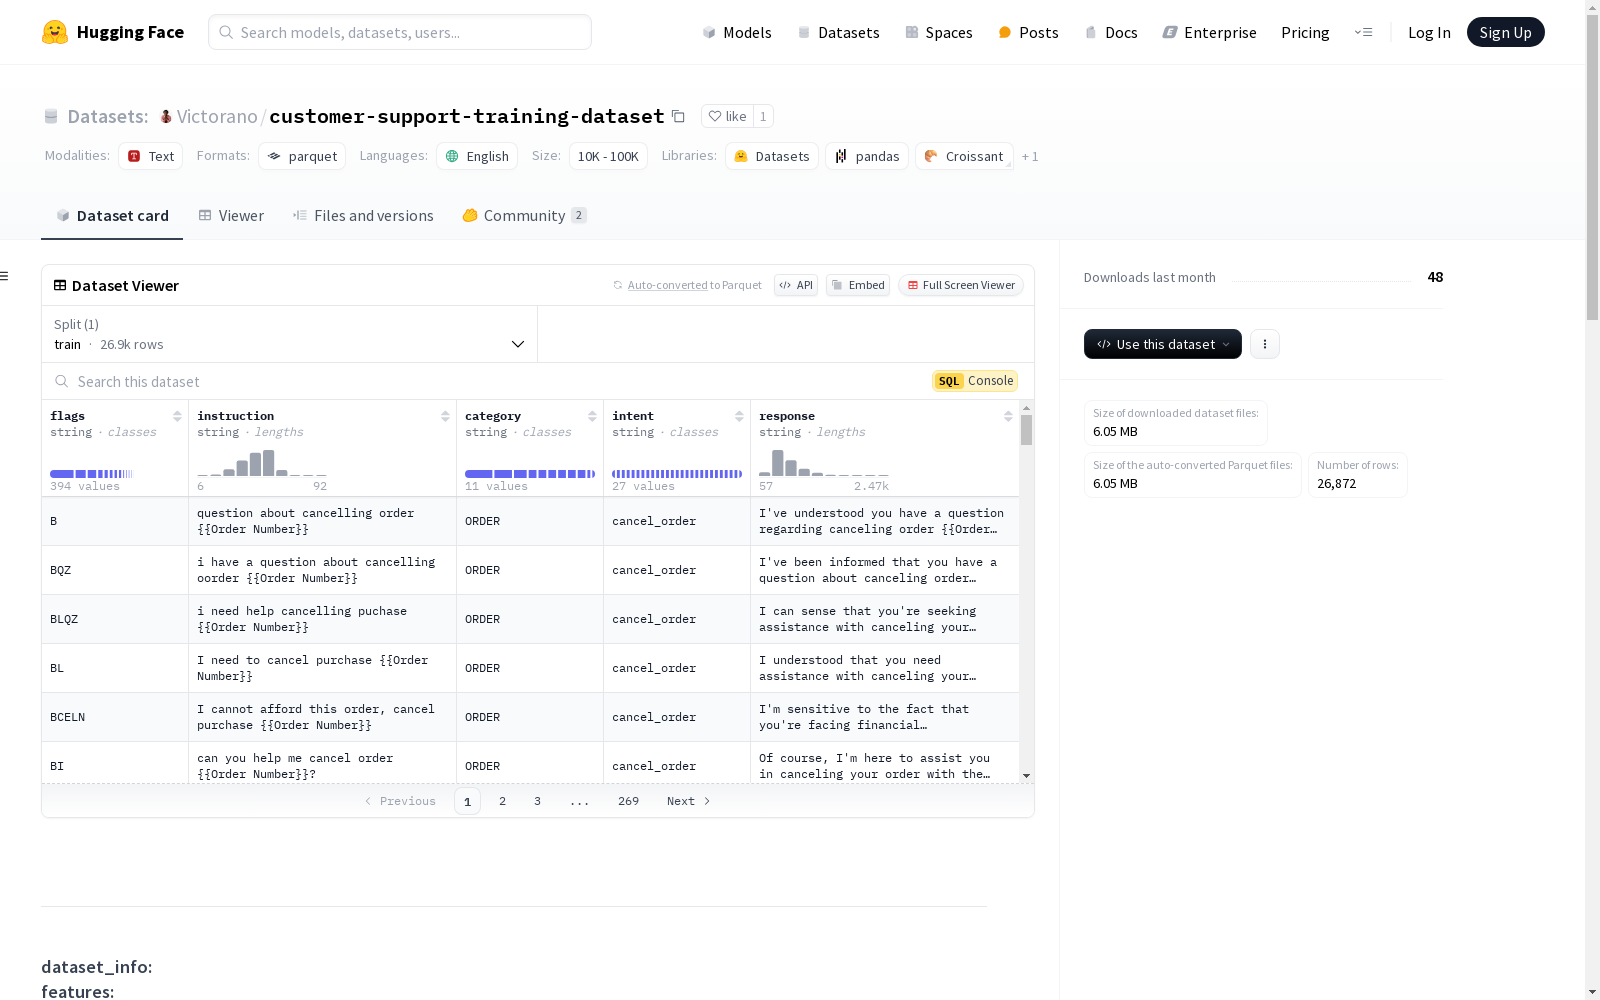Click the Datasets: breadcrumb label
Image resolution: width=1600 pixels, height=1000 pixels.
pyautogui.click(x=108, y=116)
